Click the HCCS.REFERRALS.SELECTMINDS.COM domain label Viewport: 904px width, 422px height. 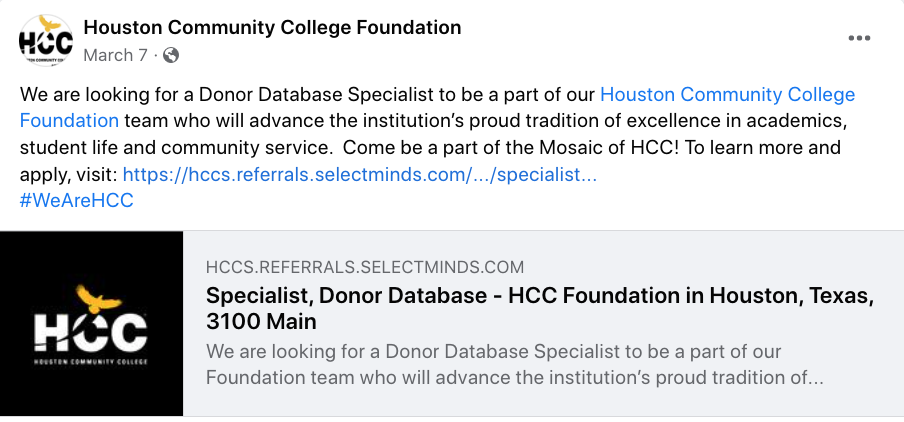coord(365,267)
